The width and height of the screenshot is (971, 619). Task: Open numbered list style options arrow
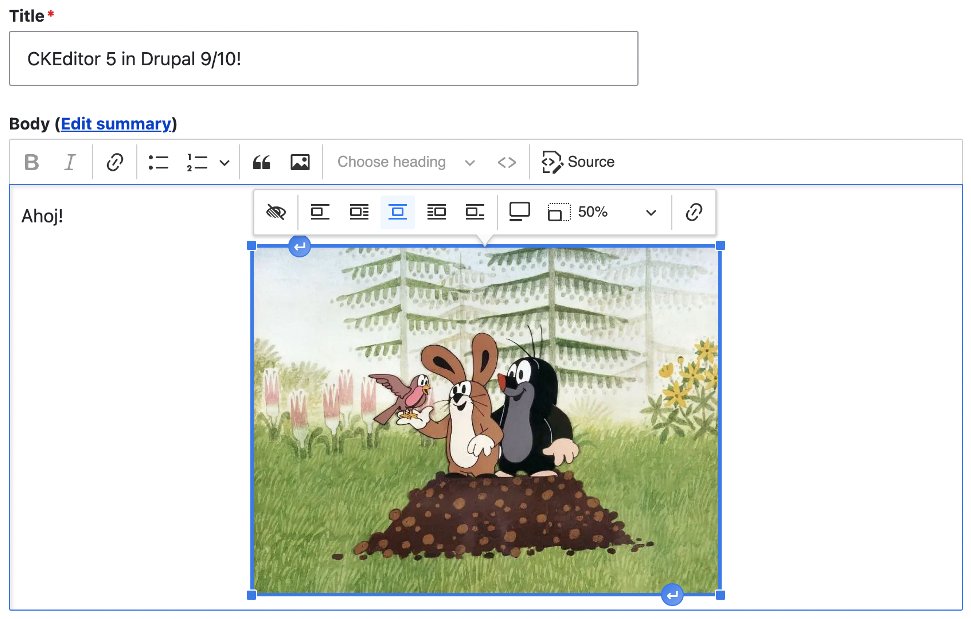click(x=224, y=163)
